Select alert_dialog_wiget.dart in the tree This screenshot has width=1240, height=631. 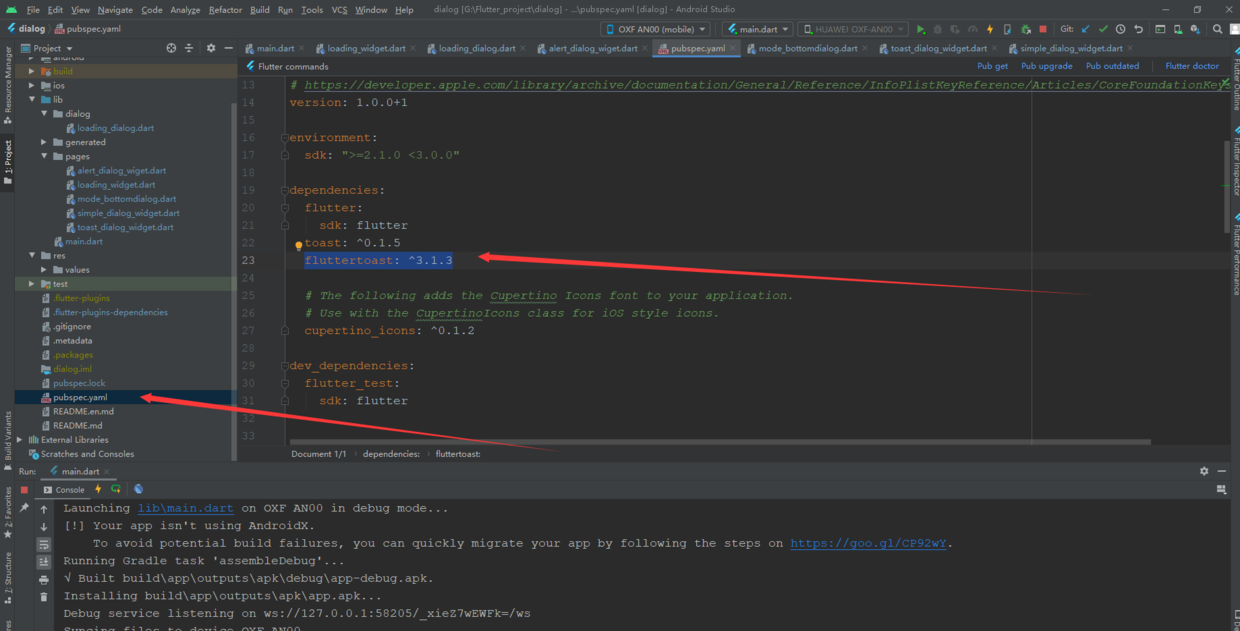click(x=121, y=170)
